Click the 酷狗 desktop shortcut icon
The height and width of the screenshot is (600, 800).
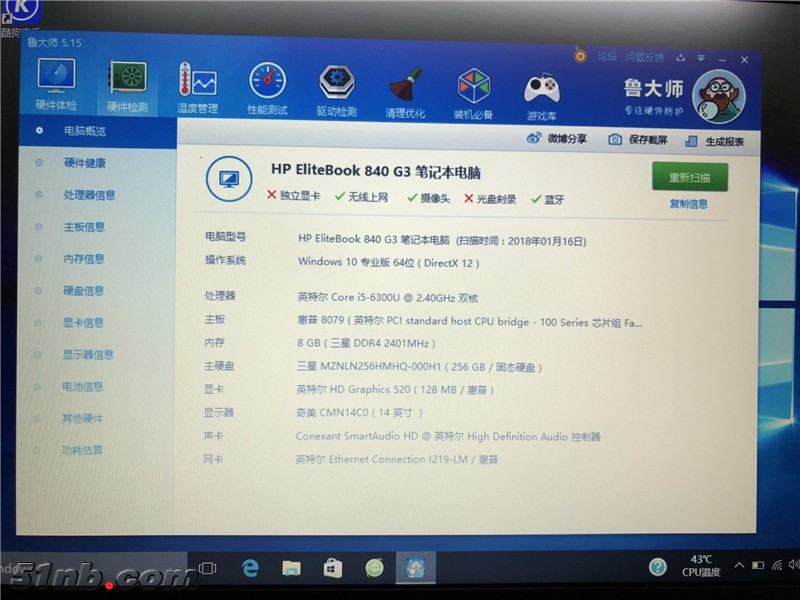(x=21, y=18)
